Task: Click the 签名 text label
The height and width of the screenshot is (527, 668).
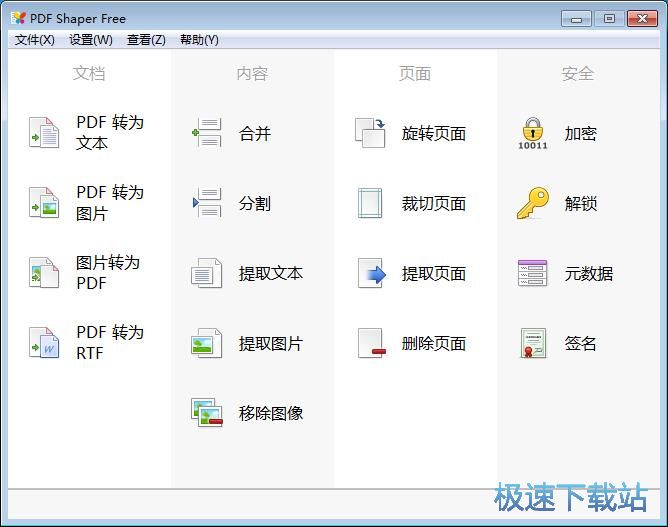Action: click(581, 343)
